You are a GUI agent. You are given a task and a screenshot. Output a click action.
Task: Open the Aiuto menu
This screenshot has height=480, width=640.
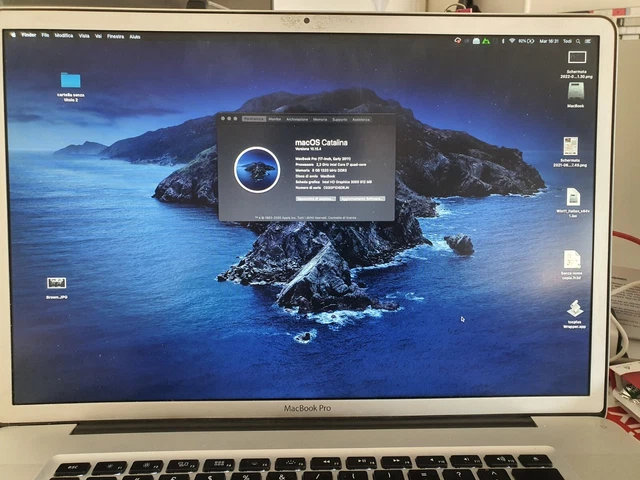coord(135,37)
